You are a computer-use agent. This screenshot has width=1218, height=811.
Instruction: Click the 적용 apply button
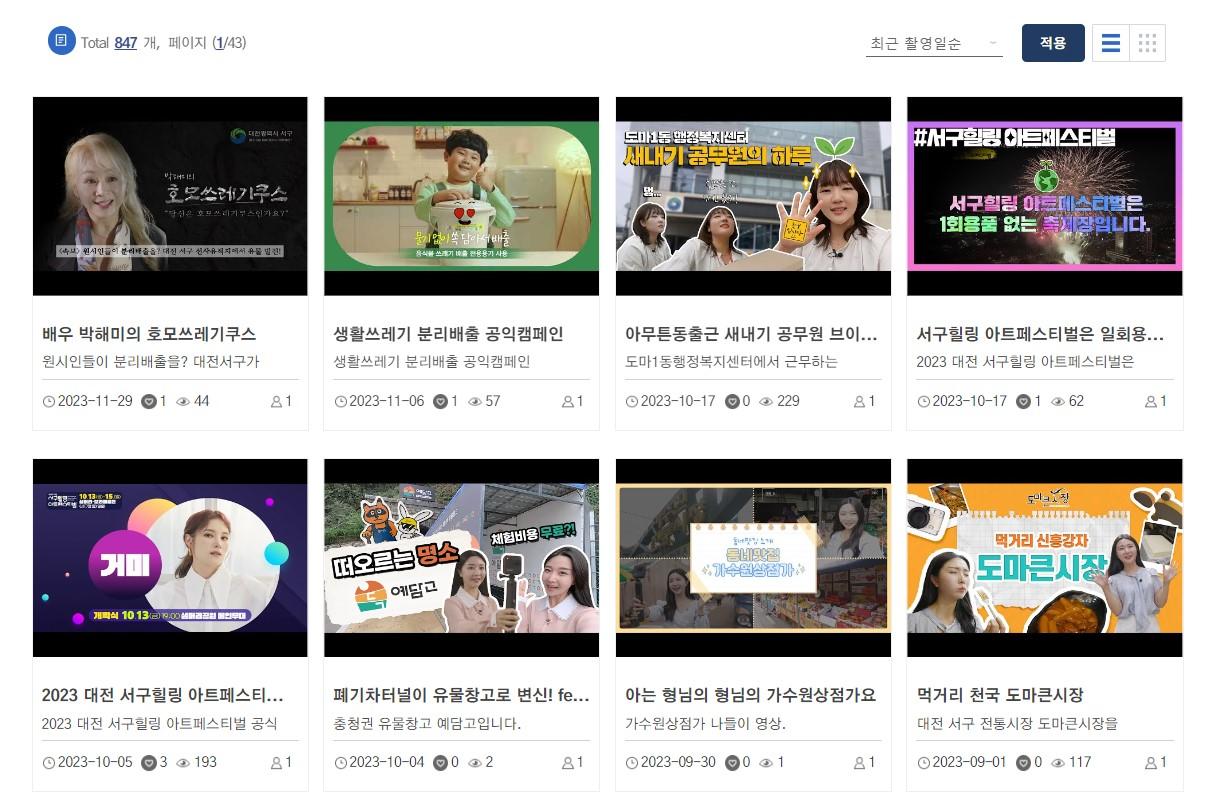[x=1052, y=43]
